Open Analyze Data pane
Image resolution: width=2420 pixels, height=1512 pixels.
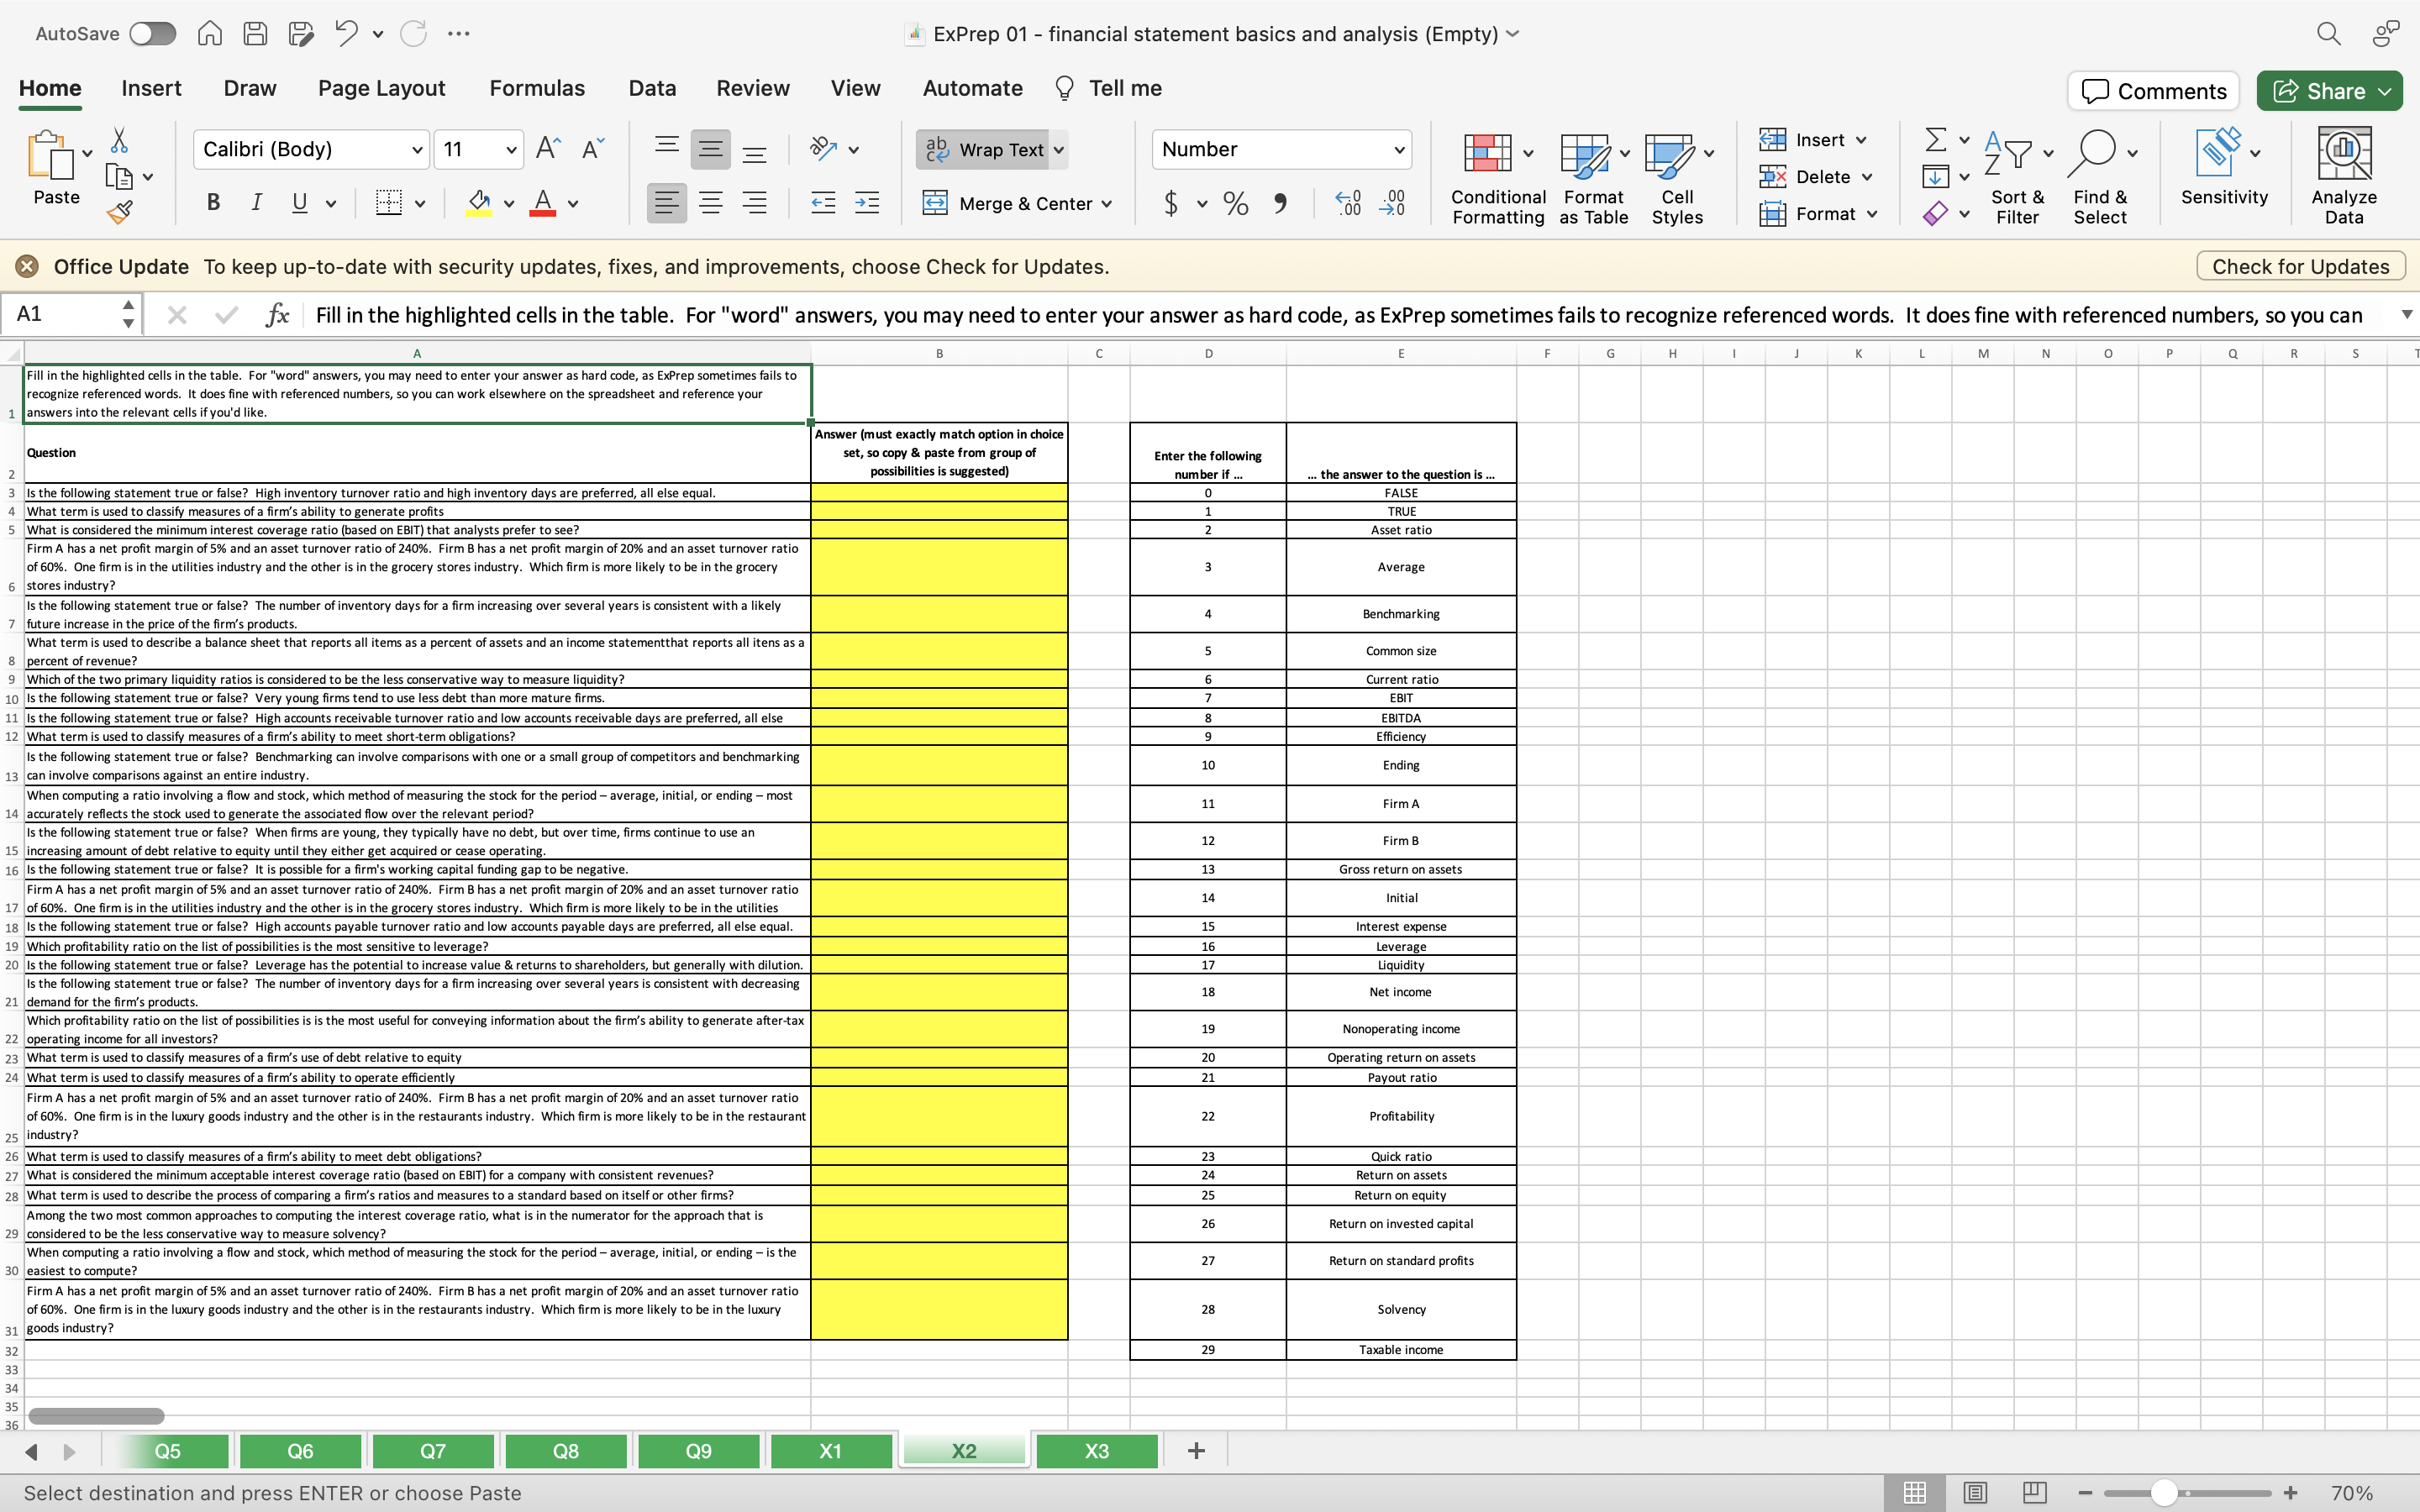2343,175
